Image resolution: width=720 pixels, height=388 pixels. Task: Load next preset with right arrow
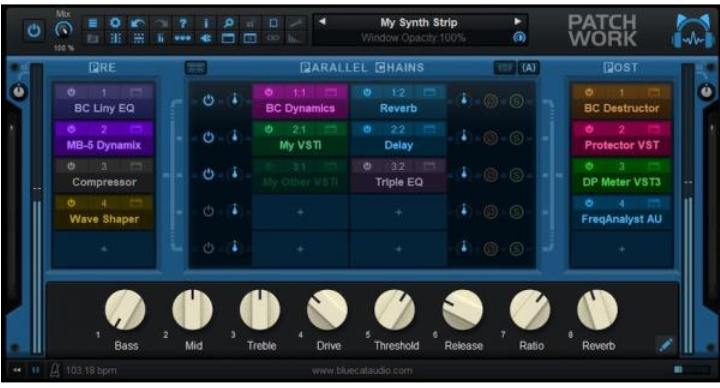518,21
